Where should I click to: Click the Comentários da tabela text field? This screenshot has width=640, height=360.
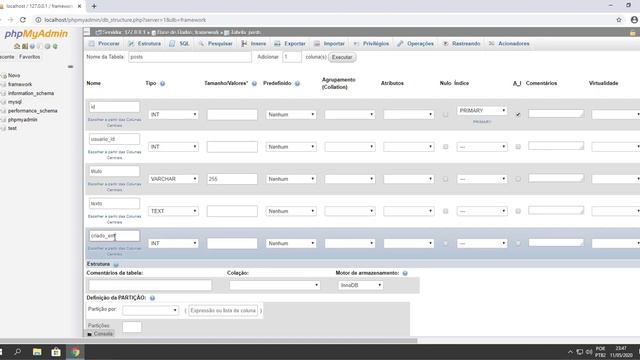click(x=150, y=285)
